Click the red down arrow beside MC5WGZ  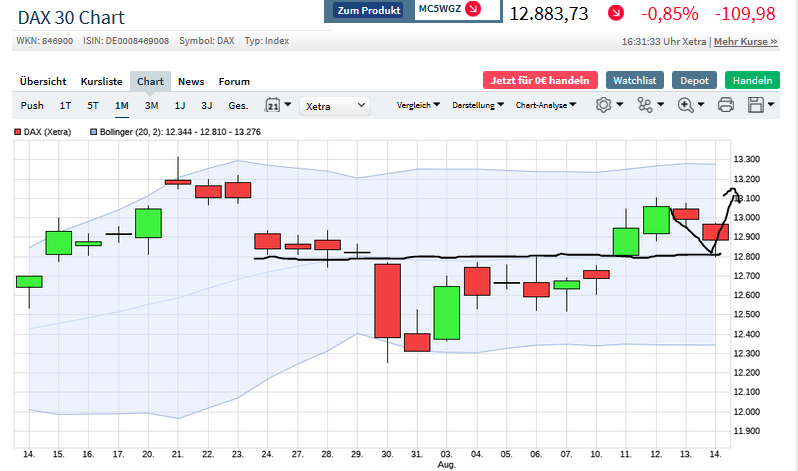473,9
